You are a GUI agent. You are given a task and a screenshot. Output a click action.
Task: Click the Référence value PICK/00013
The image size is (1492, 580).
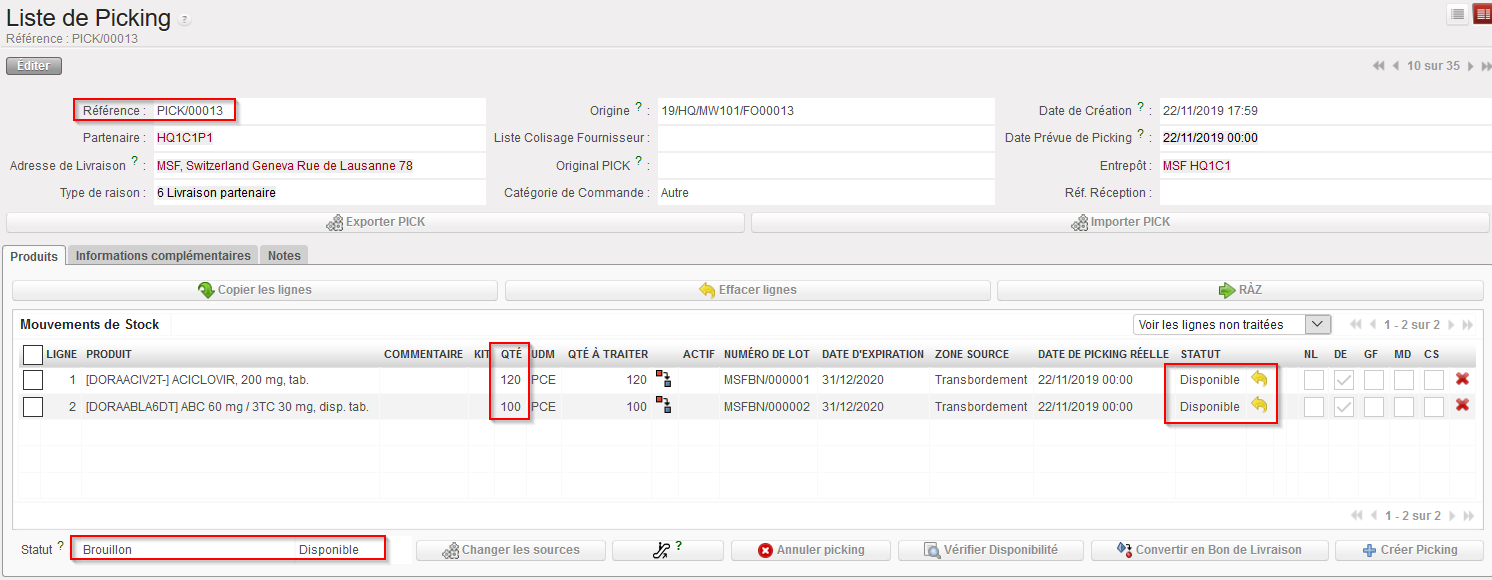190,111
